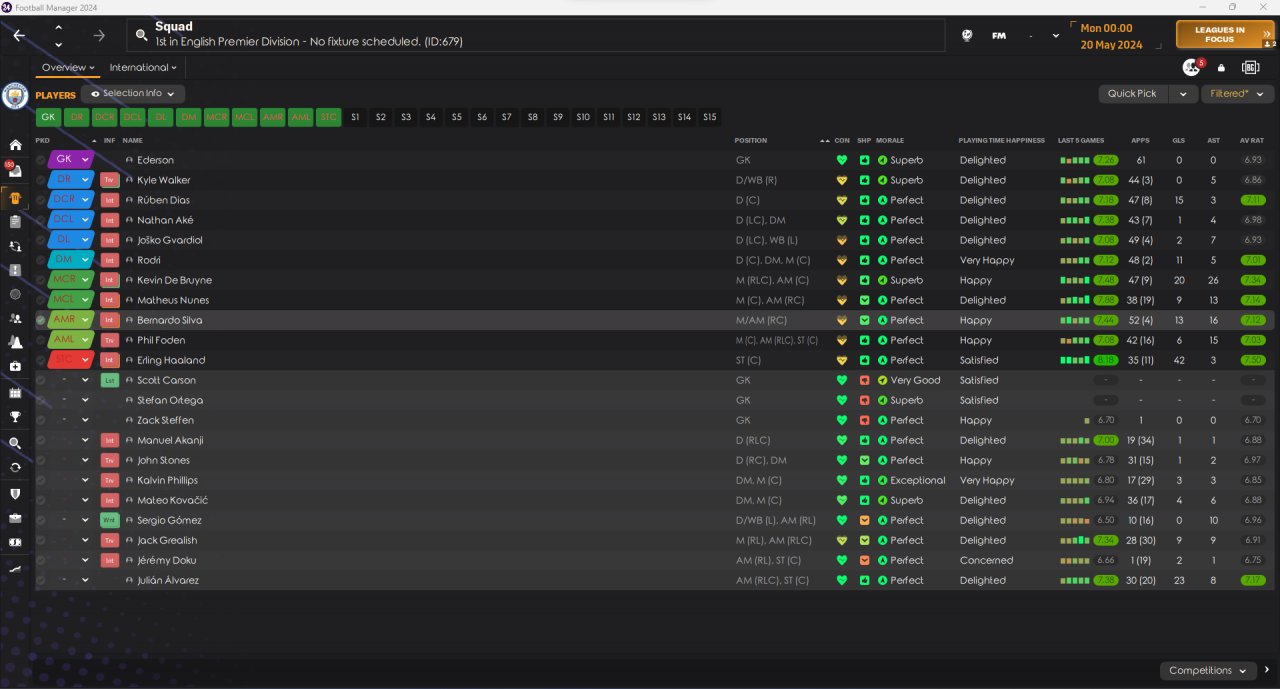The height and width of the screenshot is (689, 1280).
Task: Open the Overview tab menu
Action: click(68, 67)
